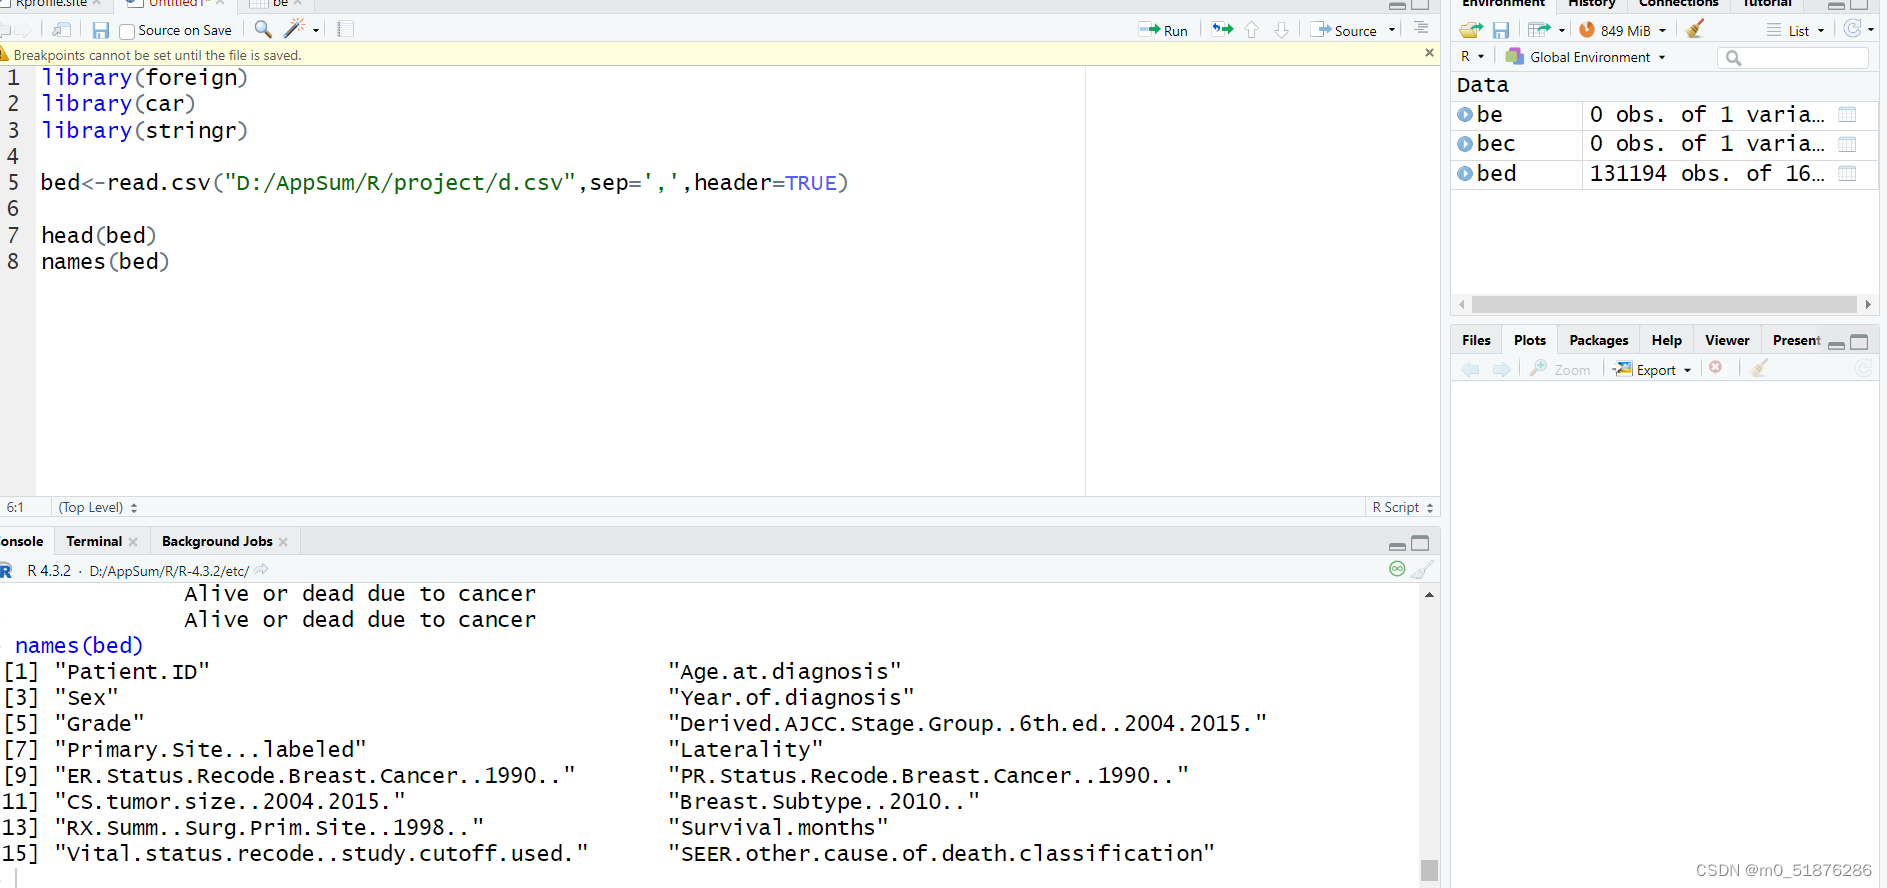Open the Background Jobs tab

[217, 542]
